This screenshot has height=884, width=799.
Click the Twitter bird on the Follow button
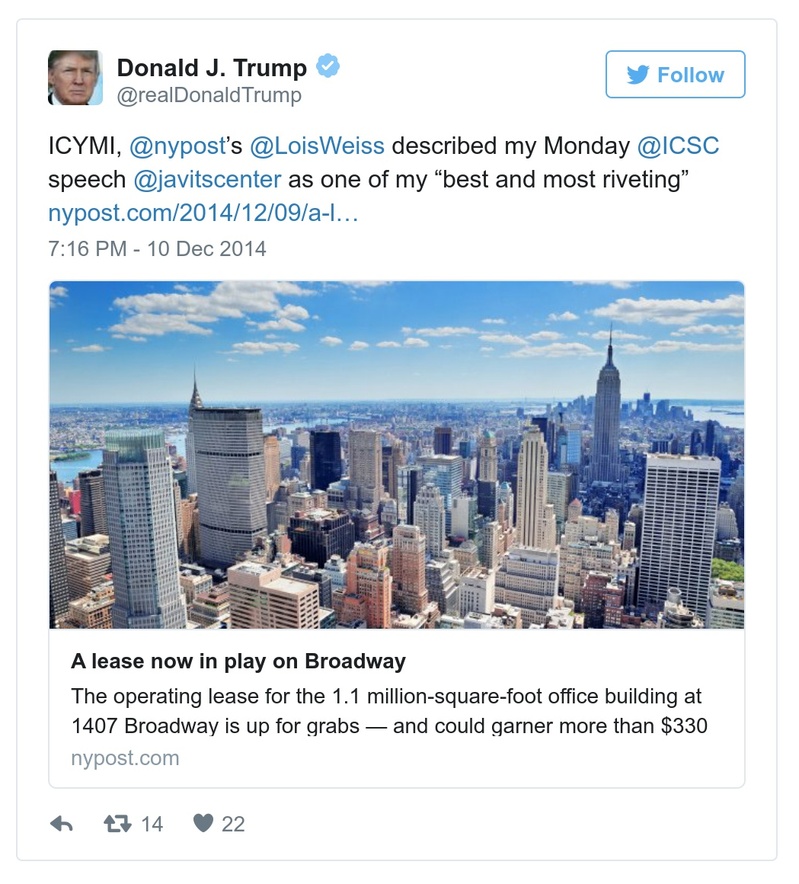[x=636, y=74]
